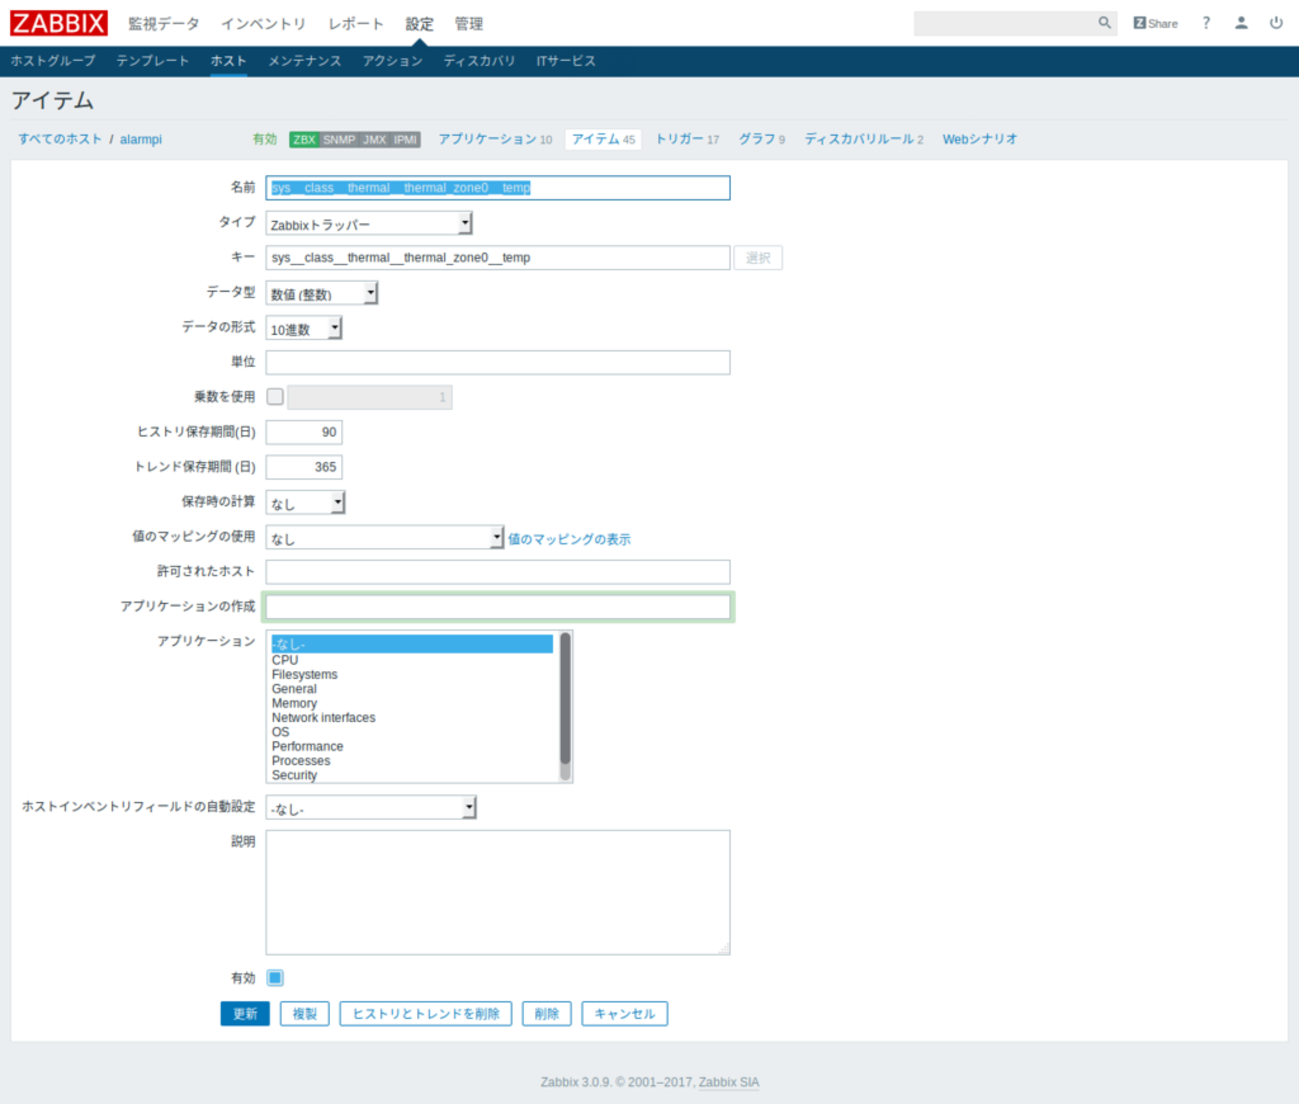This screenshot has height=1104, width=1299.
Task: Click the 説明 text area
Action: click(x=498, y=892)
